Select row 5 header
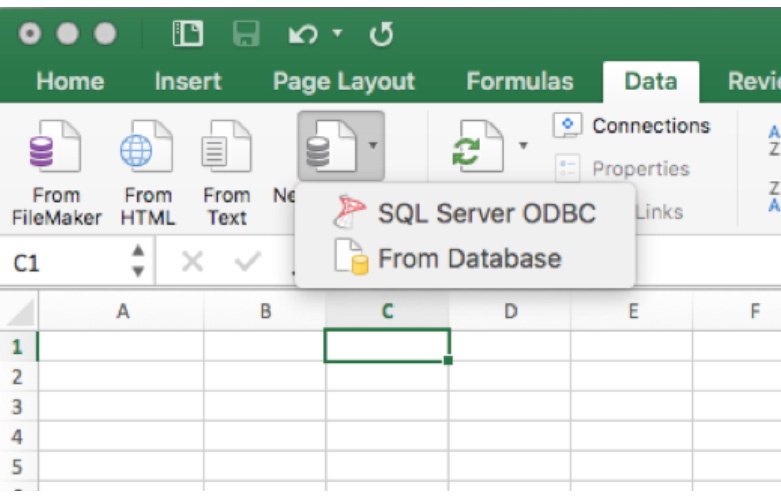The image size is (781, 496). (18, 467)
